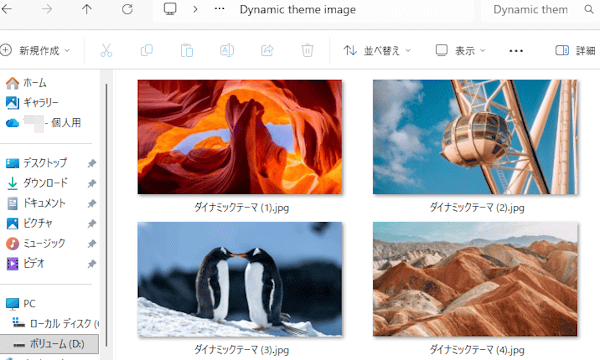Open the 新規作成 dropdown
The image size is (600, 360).
coord(36,50)
